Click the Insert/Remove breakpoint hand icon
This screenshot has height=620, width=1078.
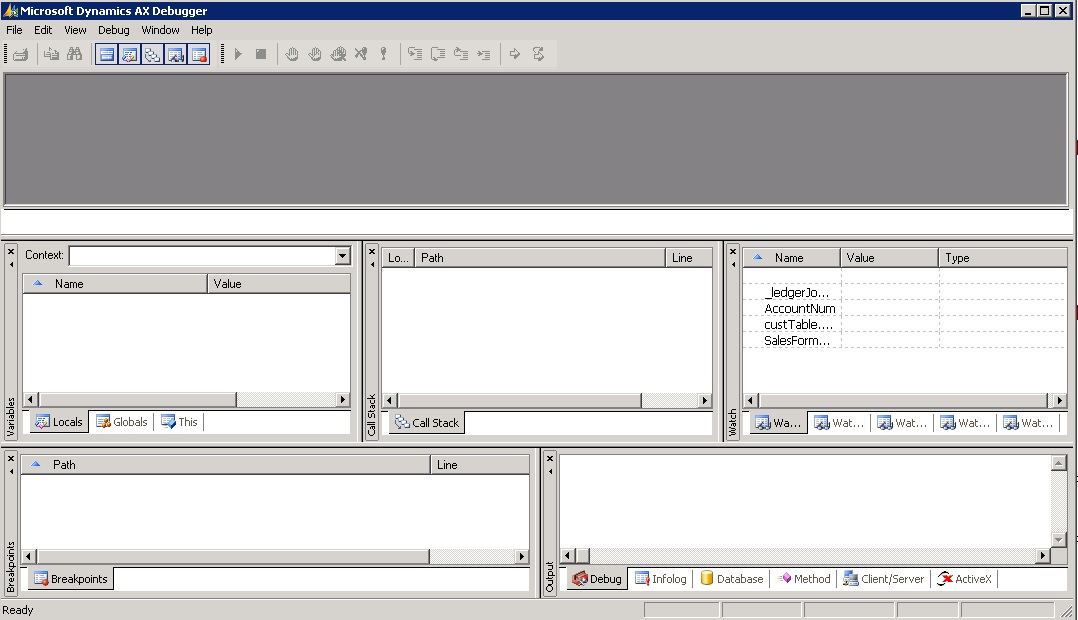tap(292, 54)
